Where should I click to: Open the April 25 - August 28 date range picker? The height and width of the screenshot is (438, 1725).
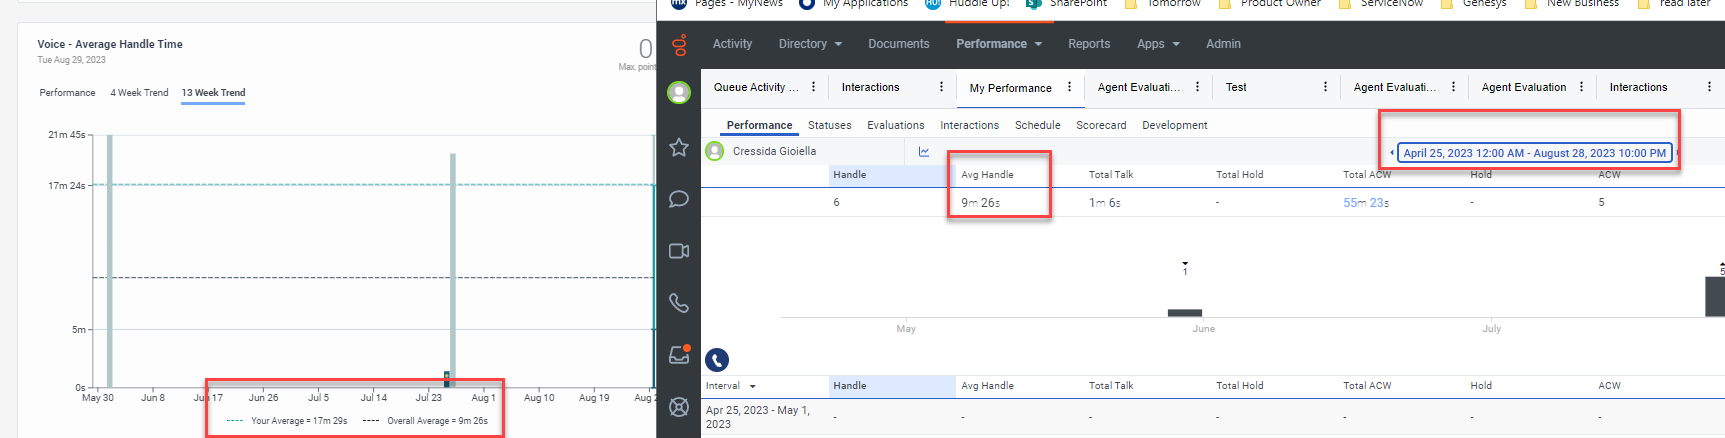coord(1534,153)
